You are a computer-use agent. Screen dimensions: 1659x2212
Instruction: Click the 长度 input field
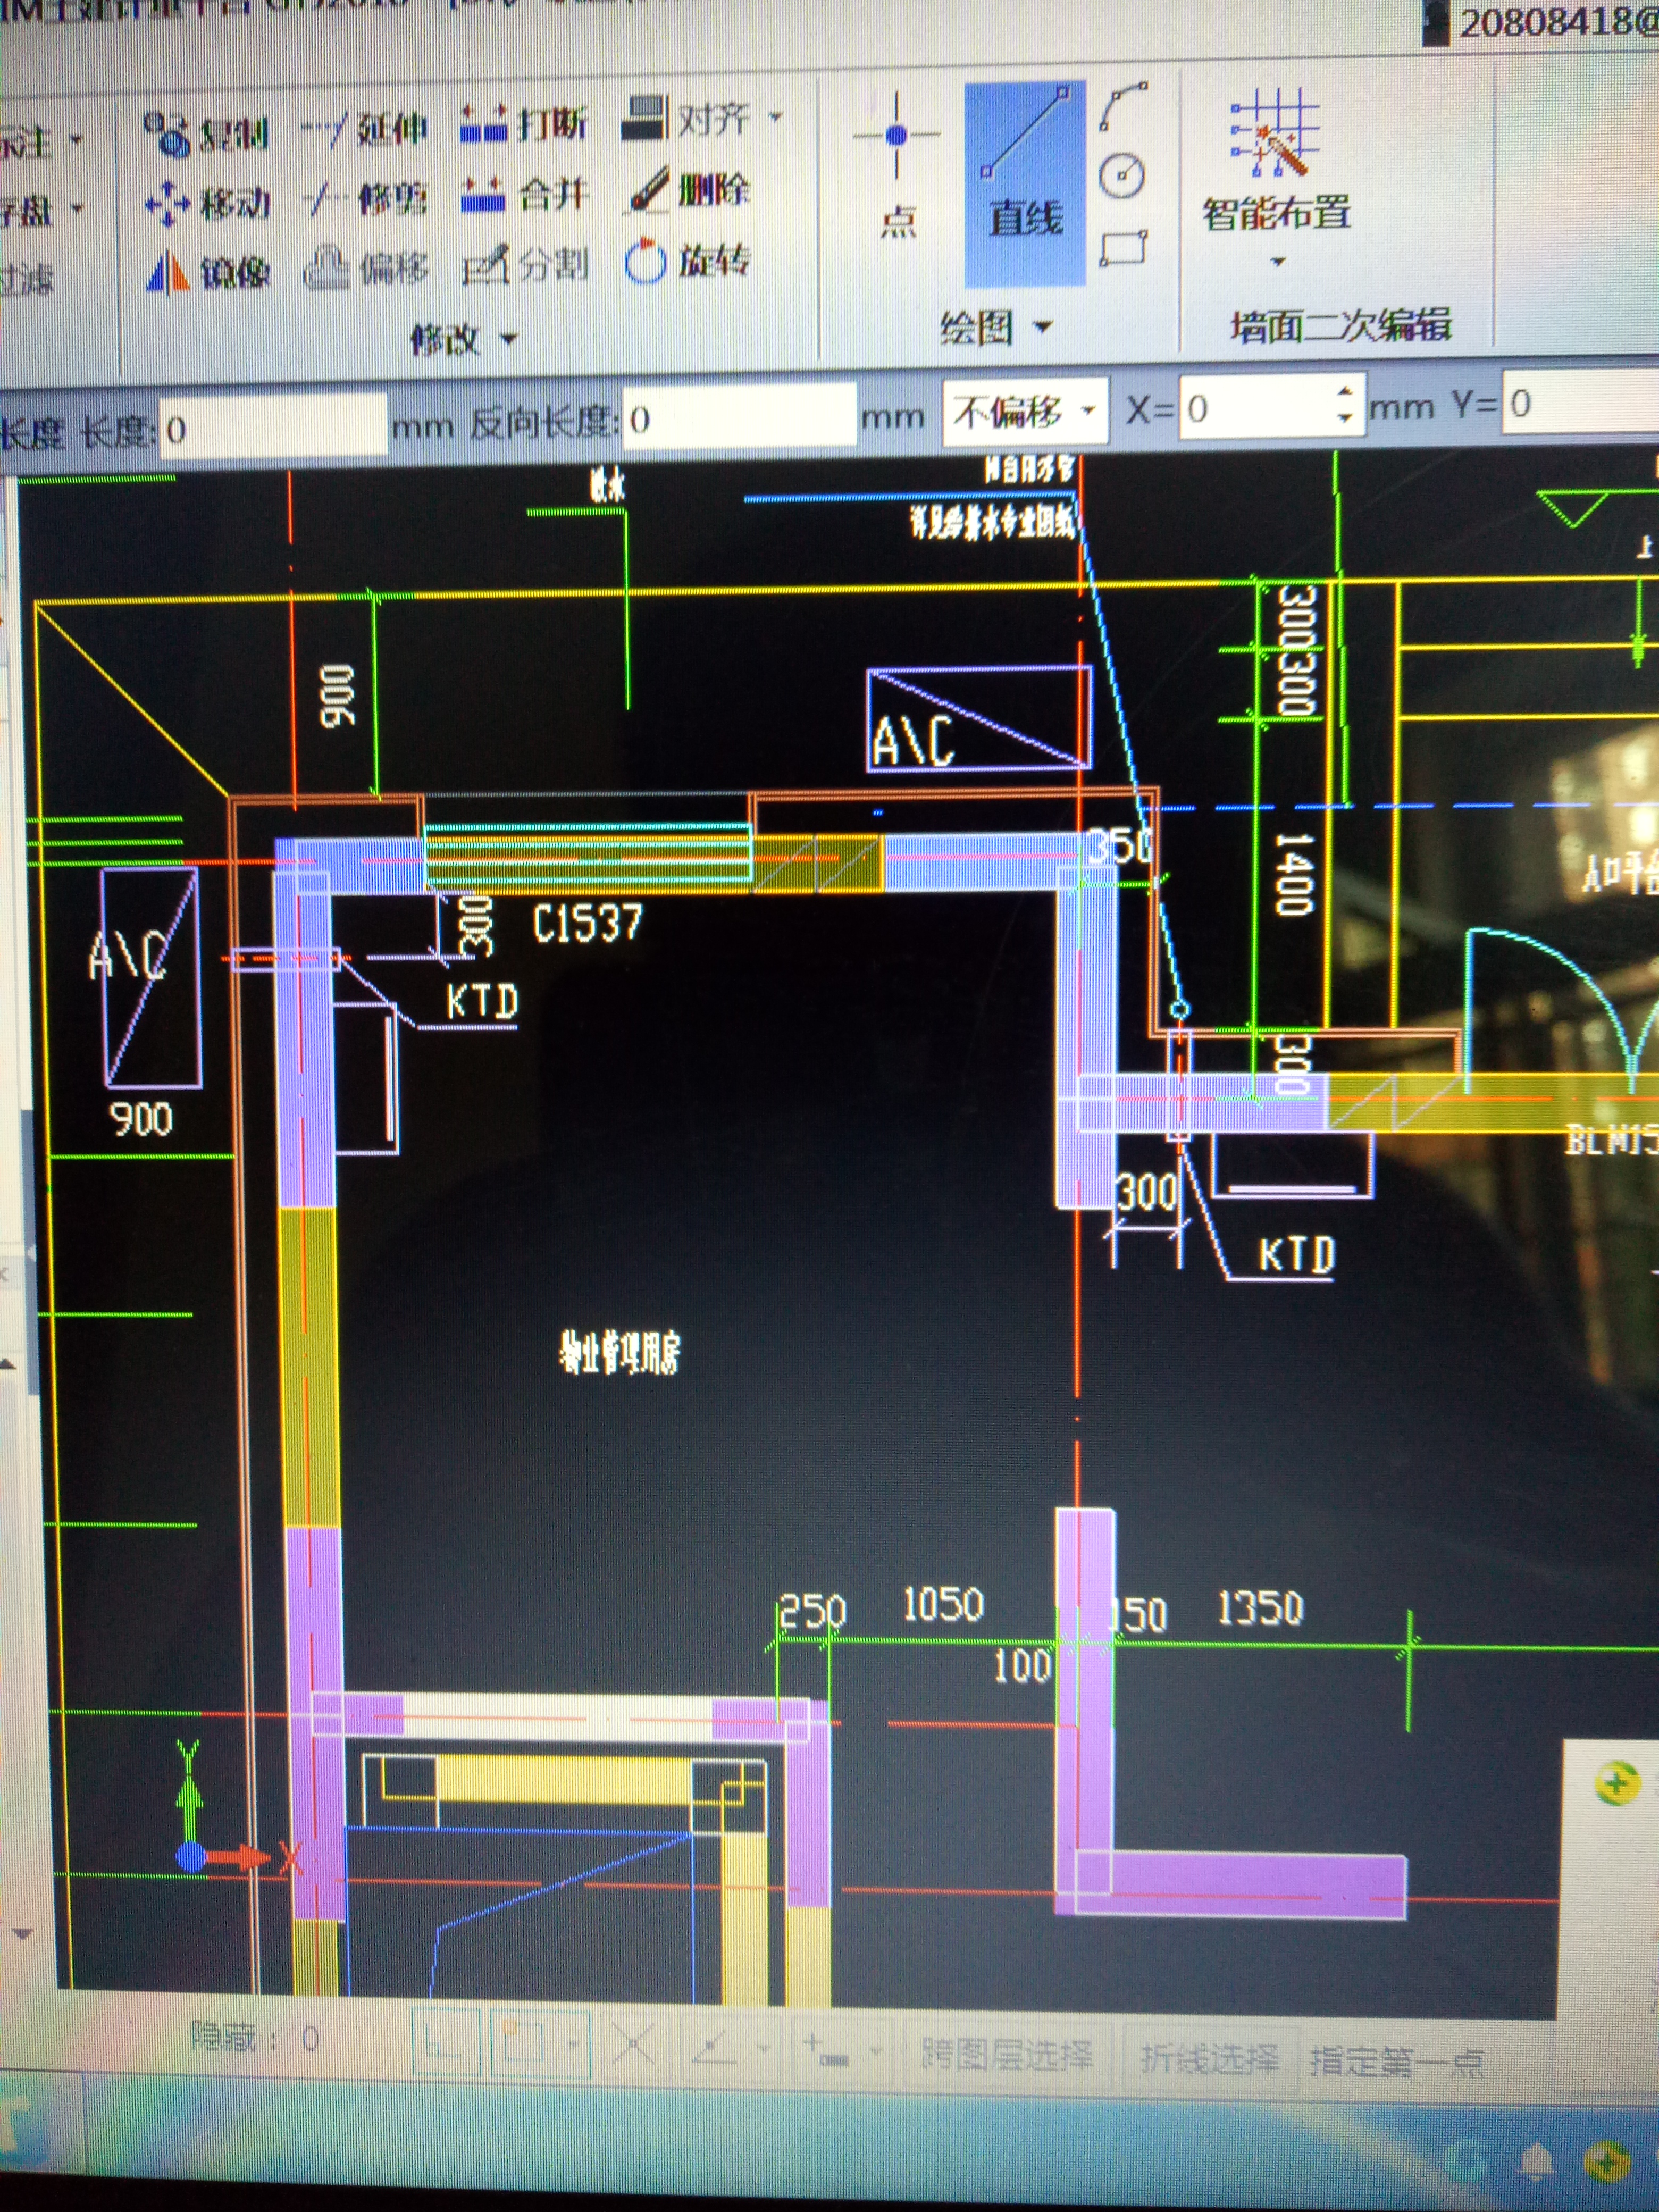point(273,427)
